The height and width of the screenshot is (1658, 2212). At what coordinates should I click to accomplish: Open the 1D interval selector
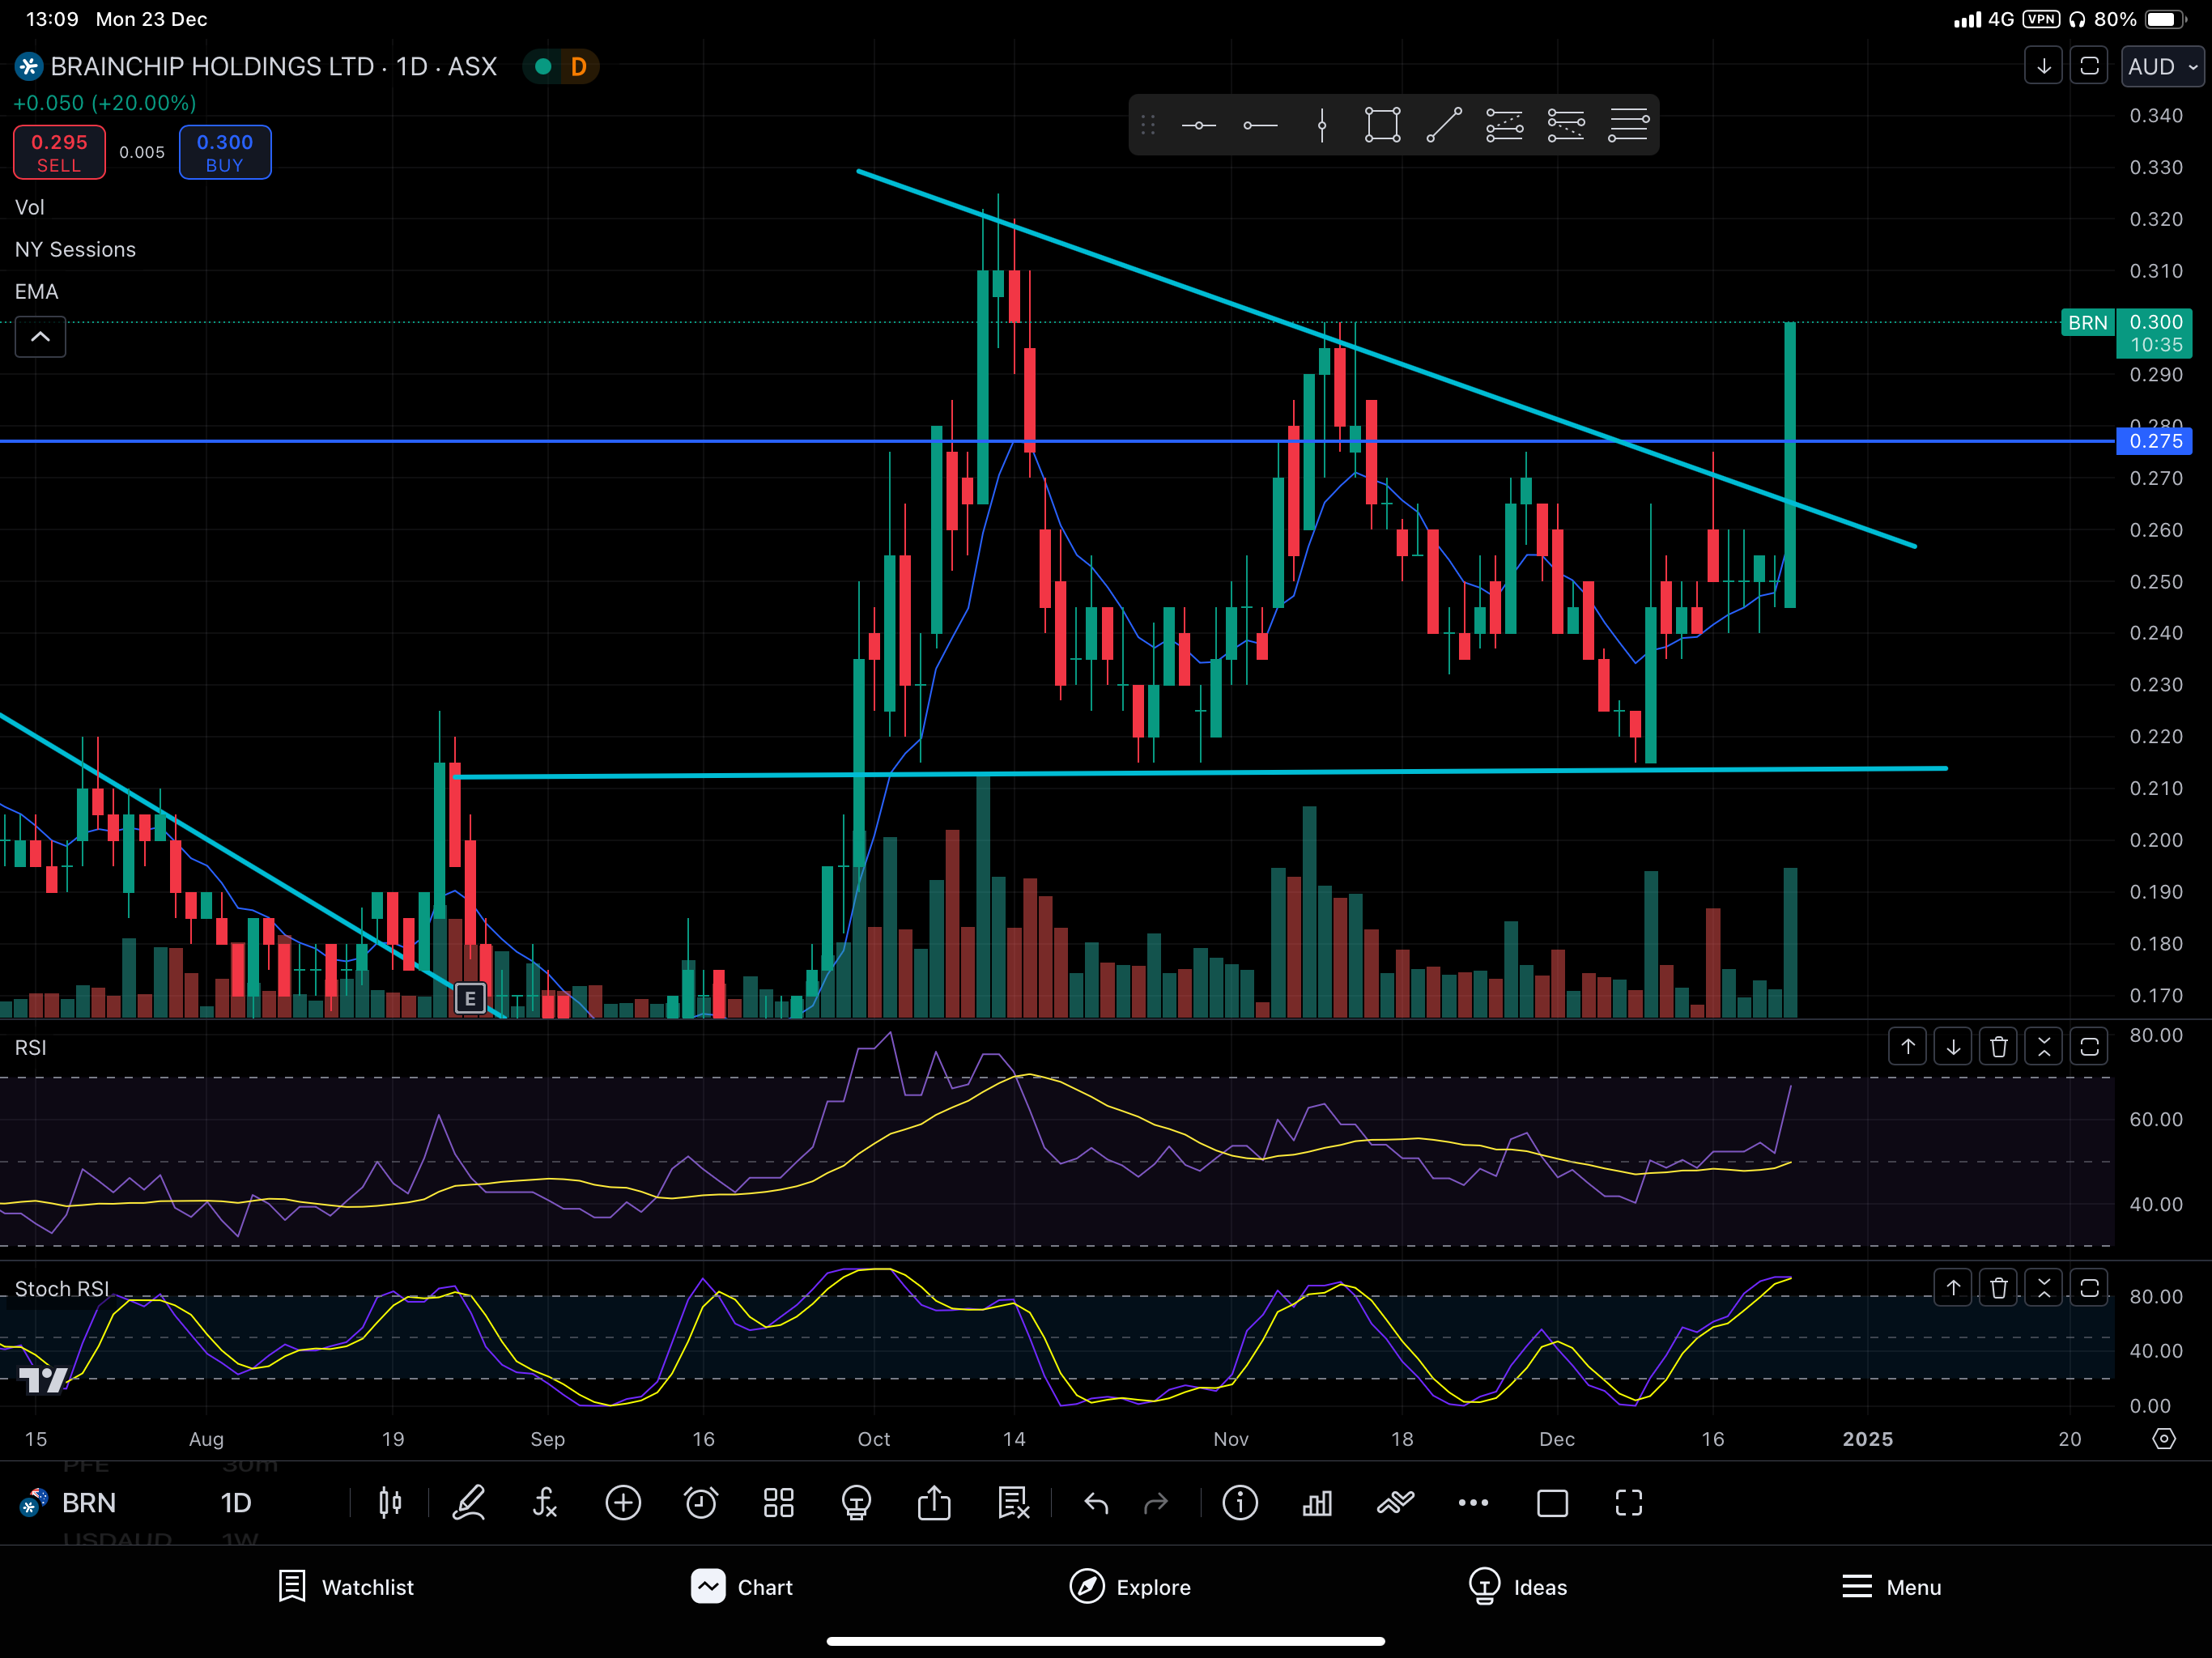tap(236, 1503)
